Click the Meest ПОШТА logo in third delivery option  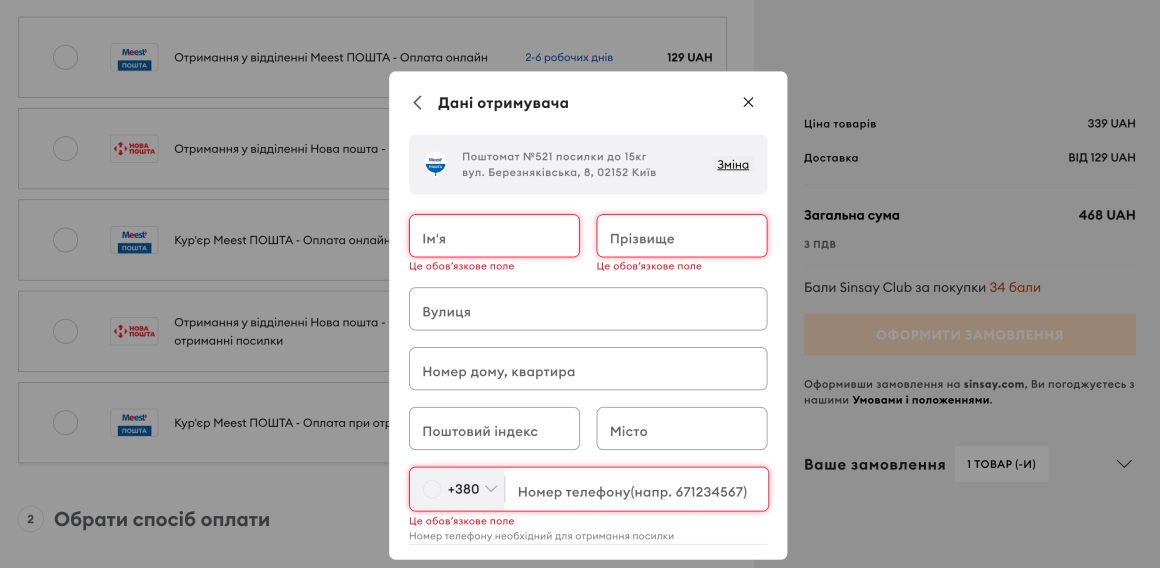134,240
